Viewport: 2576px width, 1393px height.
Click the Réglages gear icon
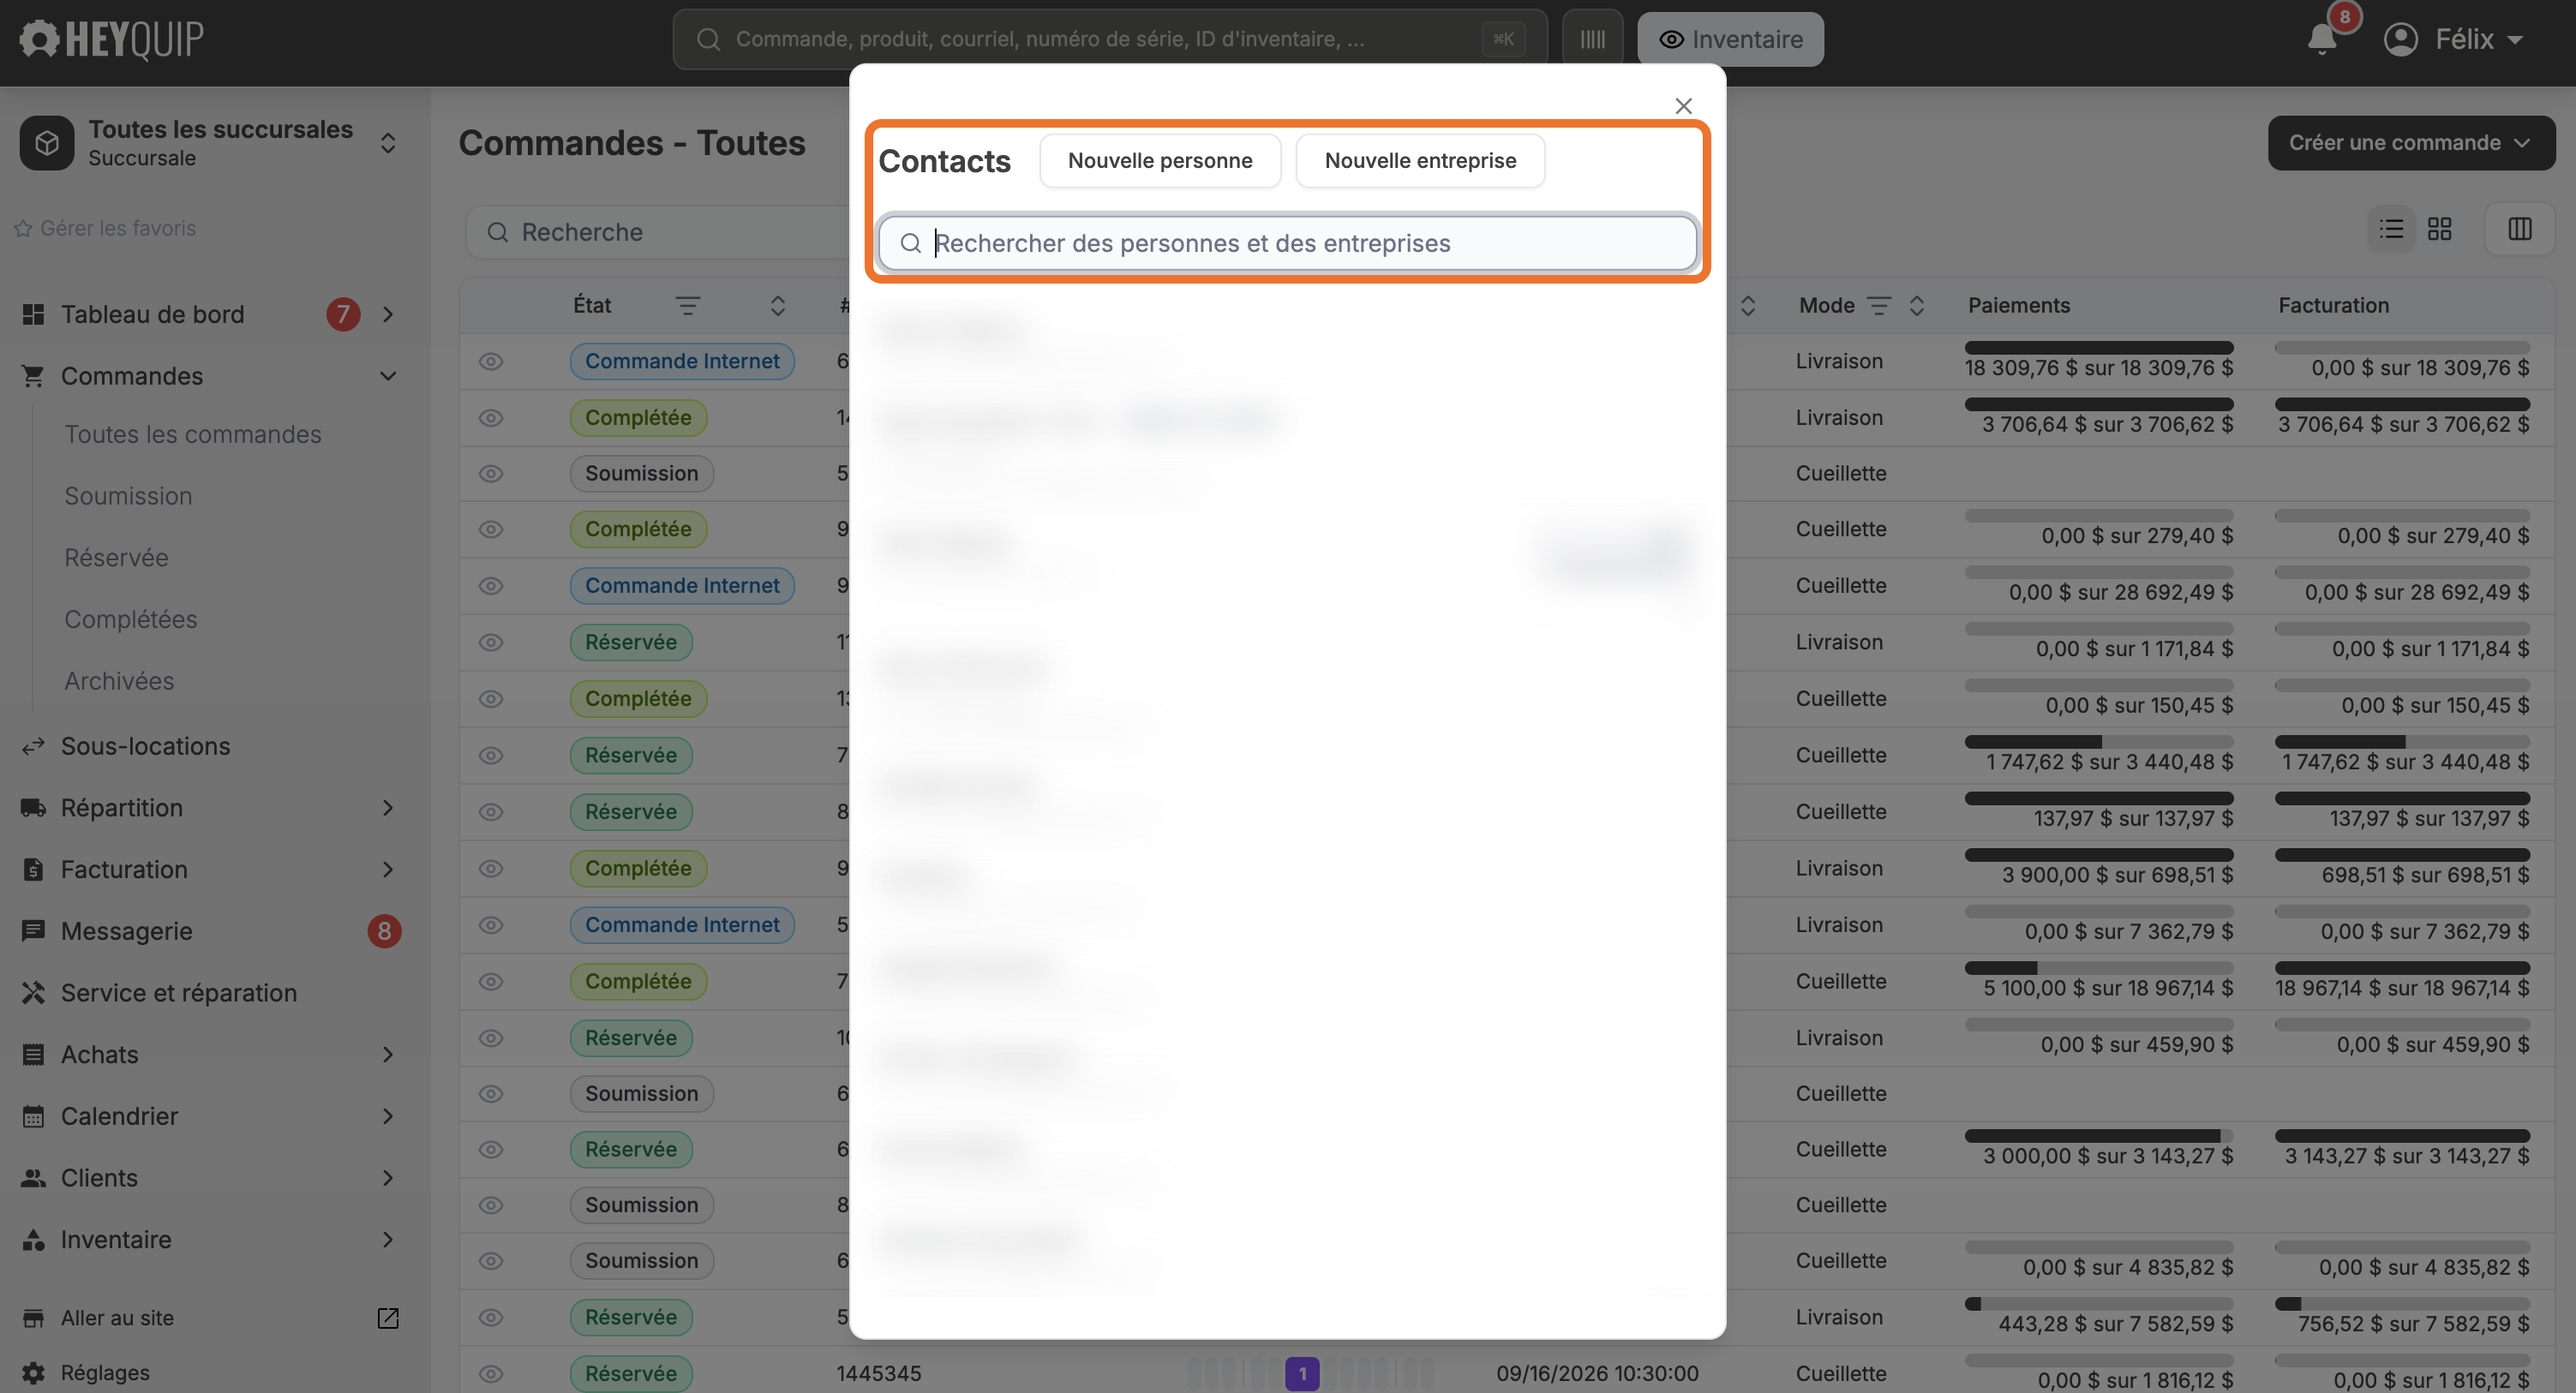[33, 1373]
